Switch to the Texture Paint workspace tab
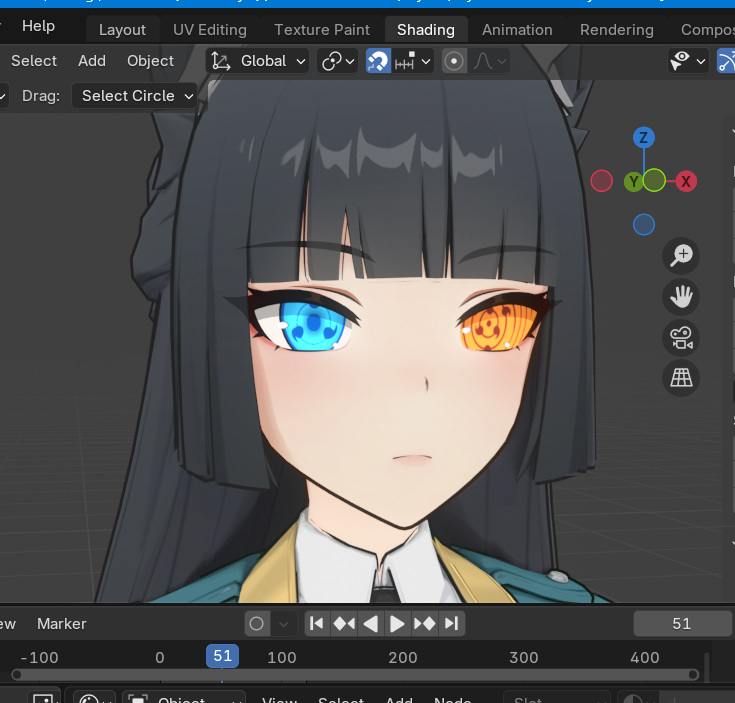Viewport: 735px width, 703px height. 322,30
